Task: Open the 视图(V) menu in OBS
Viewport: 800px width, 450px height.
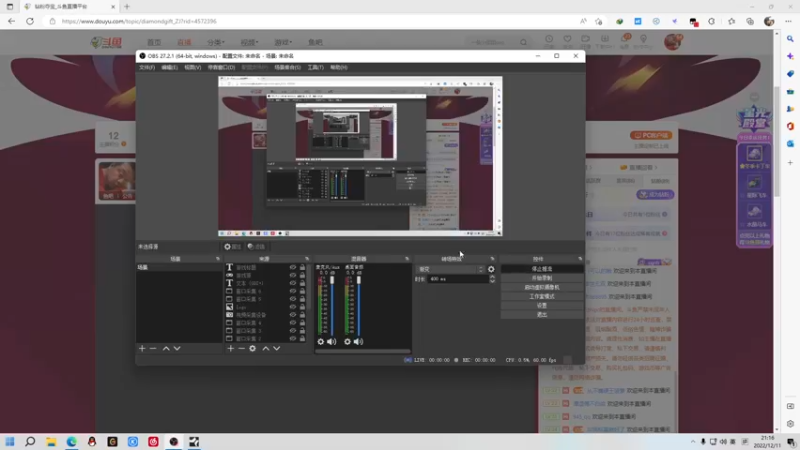Action: point(192,67)
